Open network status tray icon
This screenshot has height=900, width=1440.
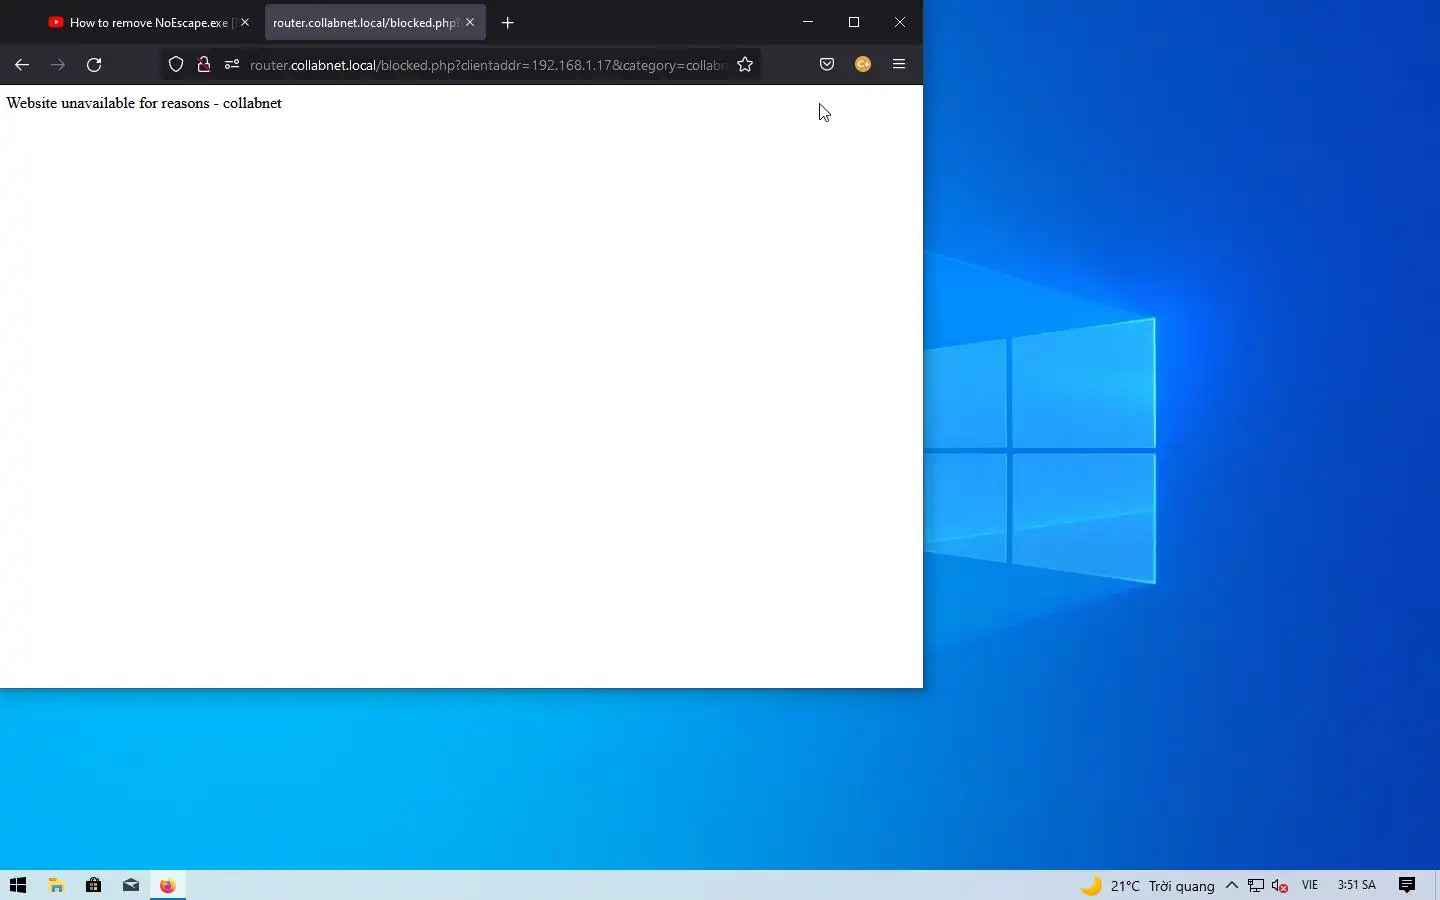click(1256, 885)
